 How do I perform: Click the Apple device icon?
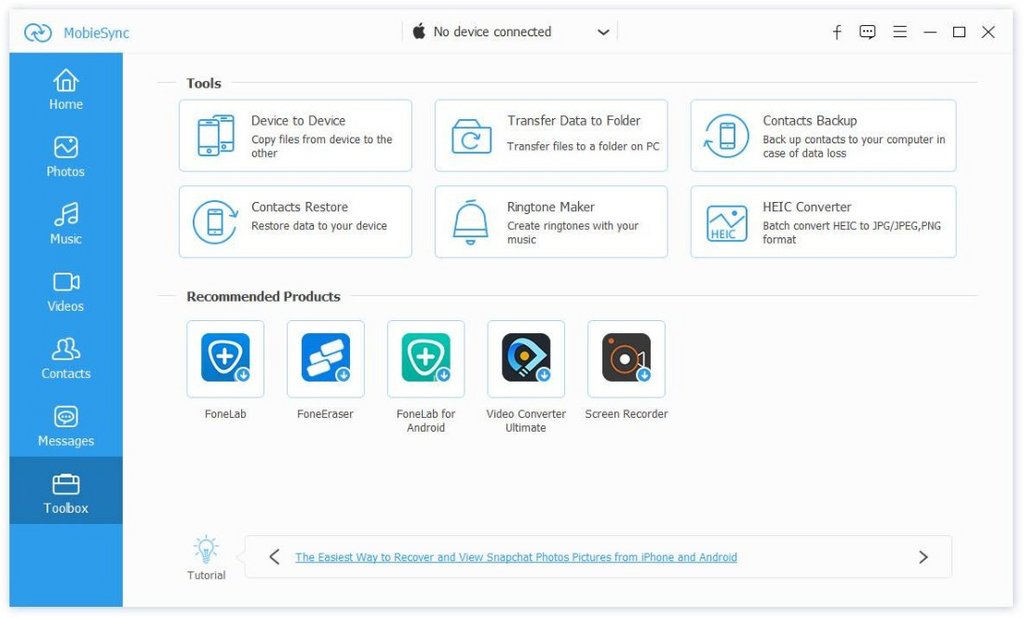419,31
